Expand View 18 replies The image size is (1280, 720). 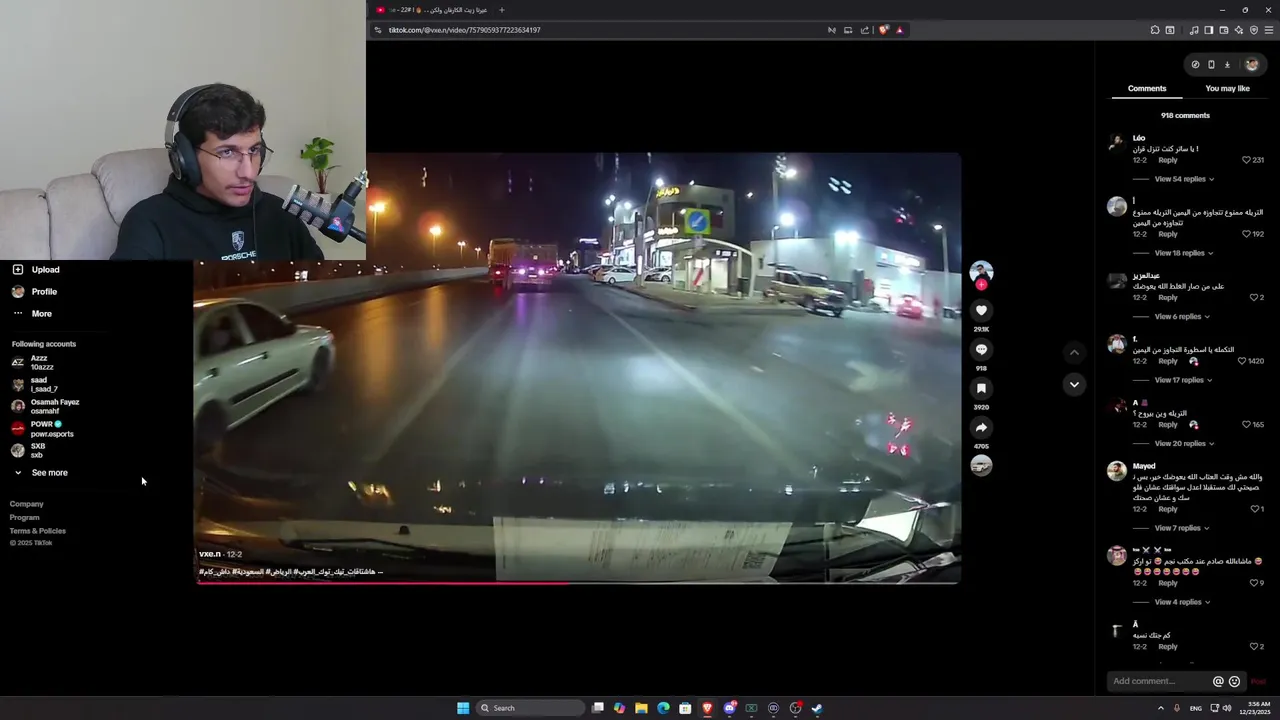click(x=1184, y=253)
